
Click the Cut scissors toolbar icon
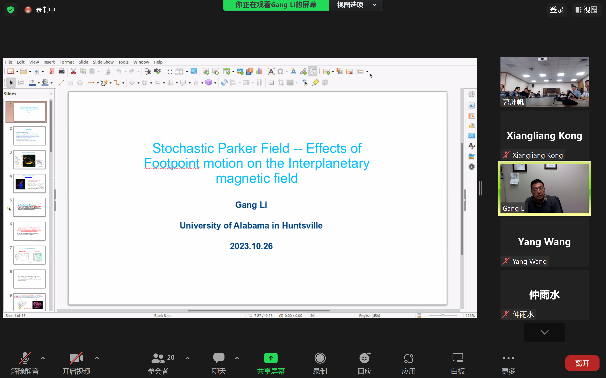point(73,72)
